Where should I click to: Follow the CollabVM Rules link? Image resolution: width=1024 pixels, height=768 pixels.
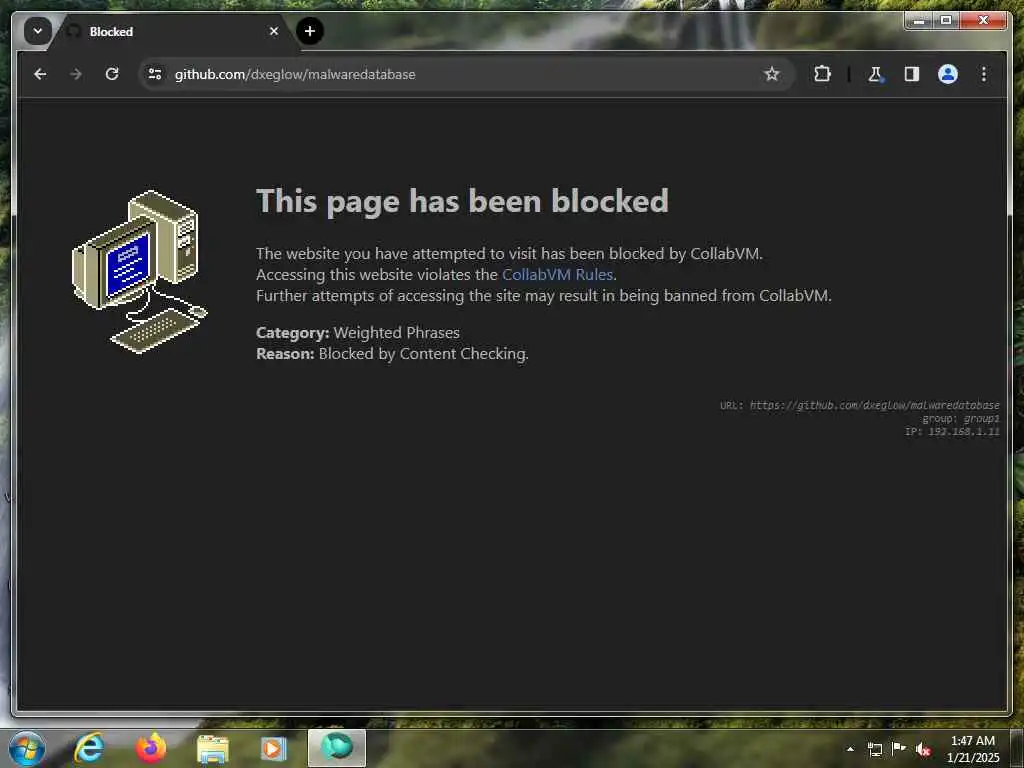(x=557, y=274)
